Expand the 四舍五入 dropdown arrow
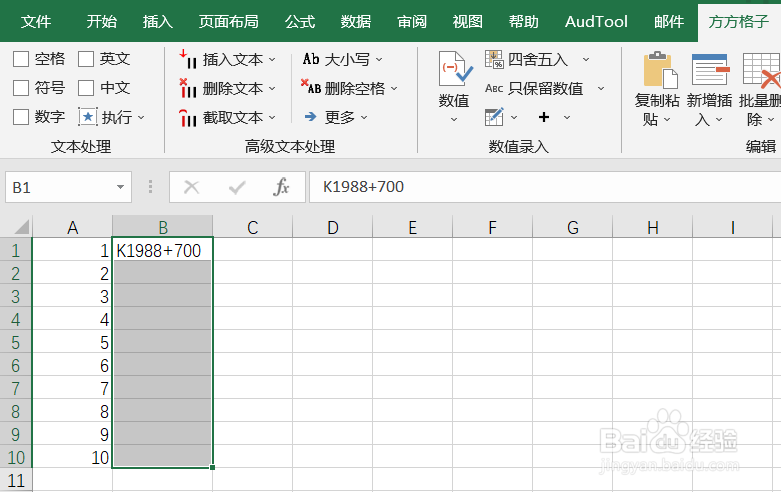781x492 pixels. (x=586, y=59)
